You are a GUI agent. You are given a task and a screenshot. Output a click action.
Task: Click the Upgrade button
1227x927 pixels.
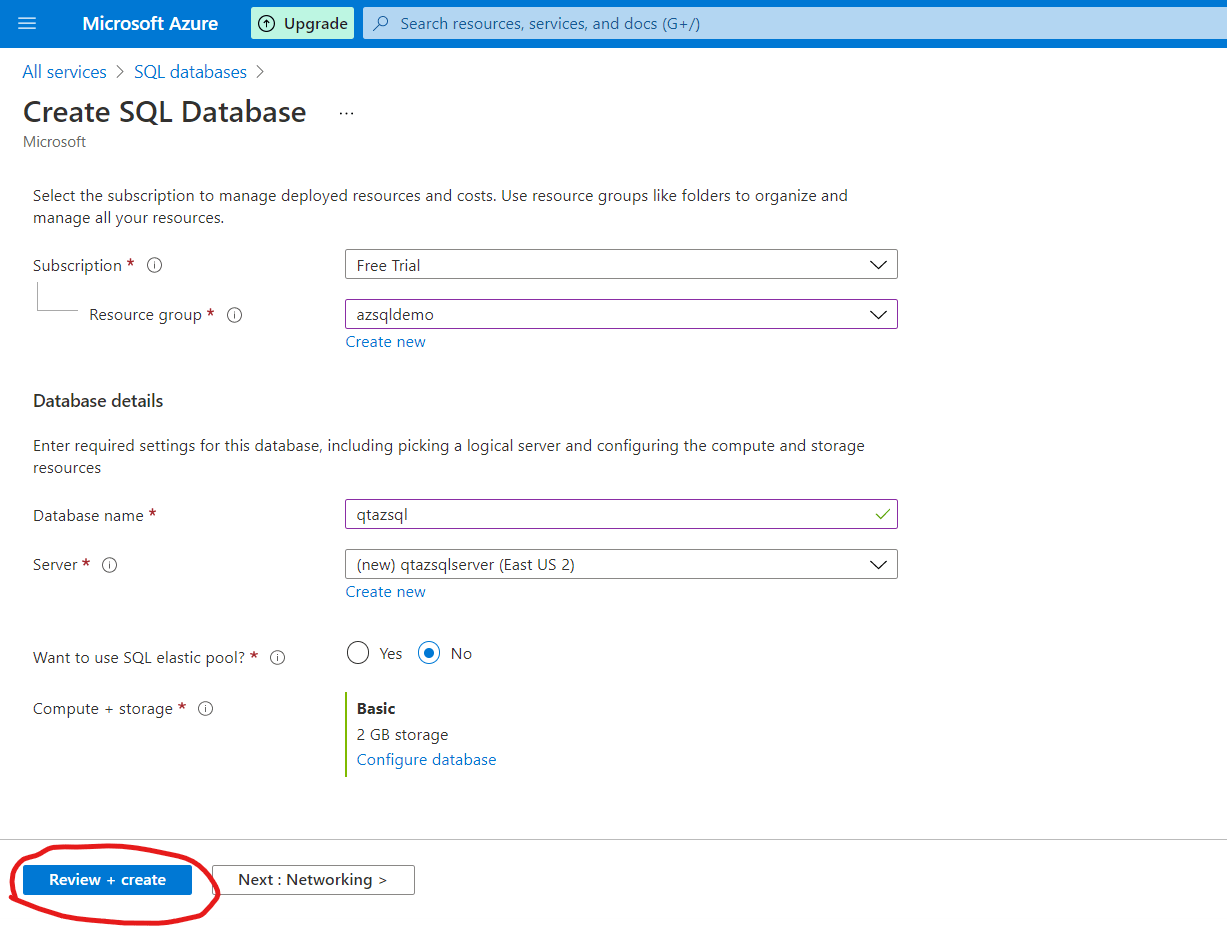point(302,23)
